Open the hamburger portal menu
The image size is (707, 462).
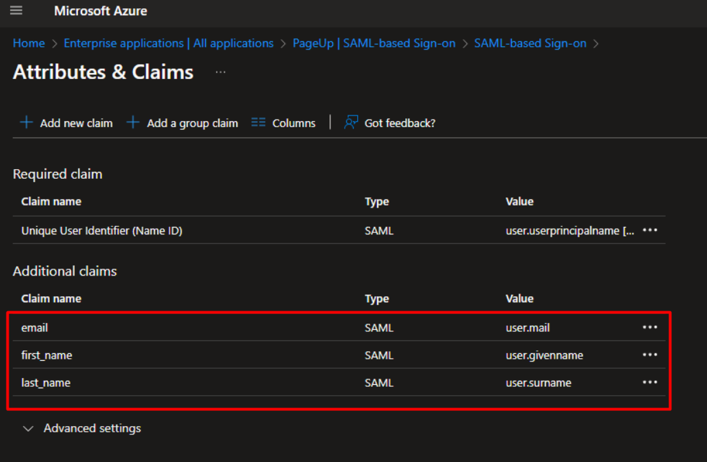(x=16, y=11)
